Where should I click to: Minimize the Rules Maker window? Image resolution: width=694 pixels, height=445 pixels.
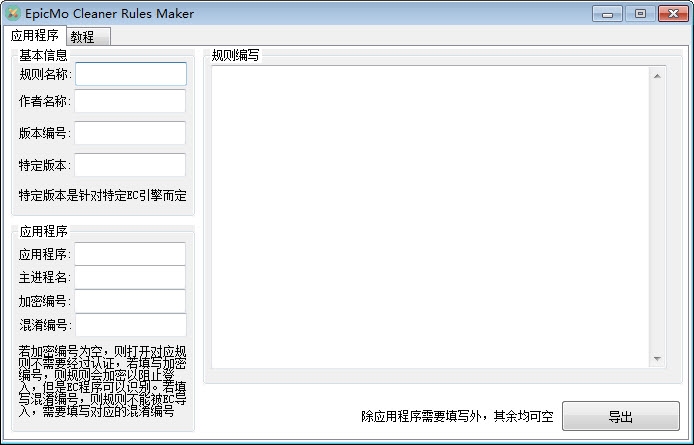pos(608,14)
